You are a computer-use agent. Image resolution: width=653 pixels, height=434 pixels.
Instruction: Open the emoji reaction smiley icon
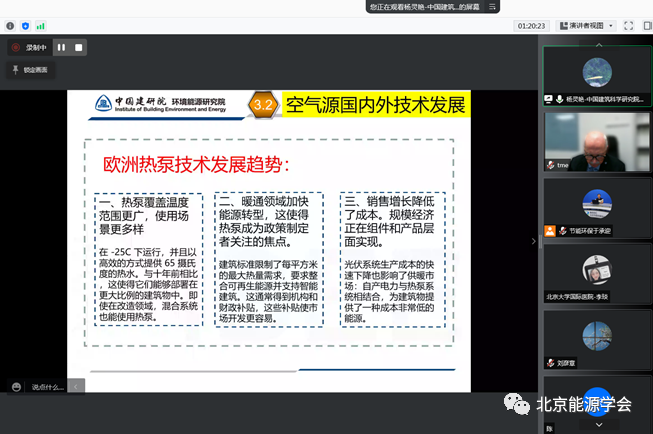tap(16, 387)
